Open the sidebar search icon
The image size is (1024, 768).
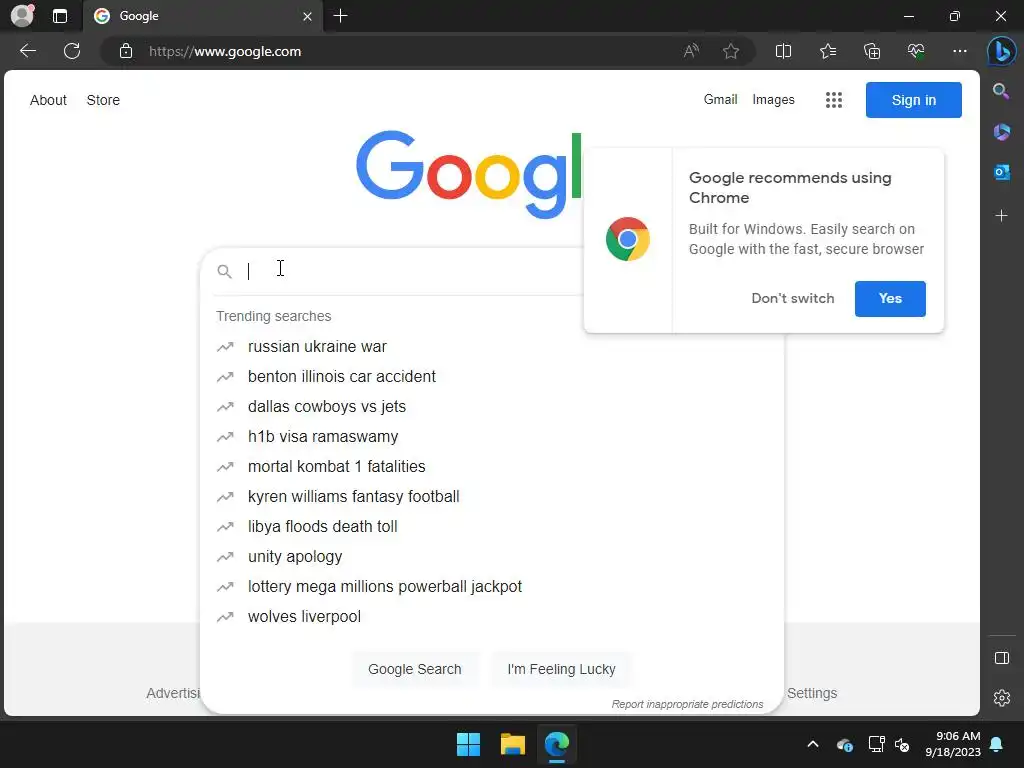1001,91
